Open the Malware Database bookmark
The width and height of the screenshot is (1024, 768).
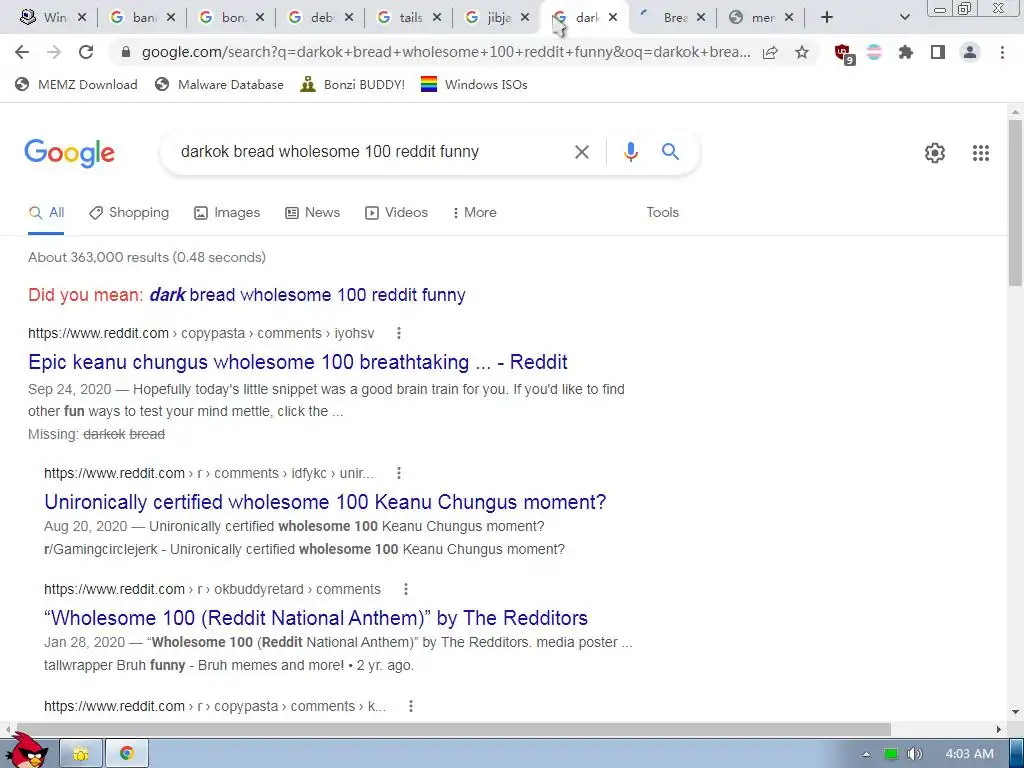219,84
